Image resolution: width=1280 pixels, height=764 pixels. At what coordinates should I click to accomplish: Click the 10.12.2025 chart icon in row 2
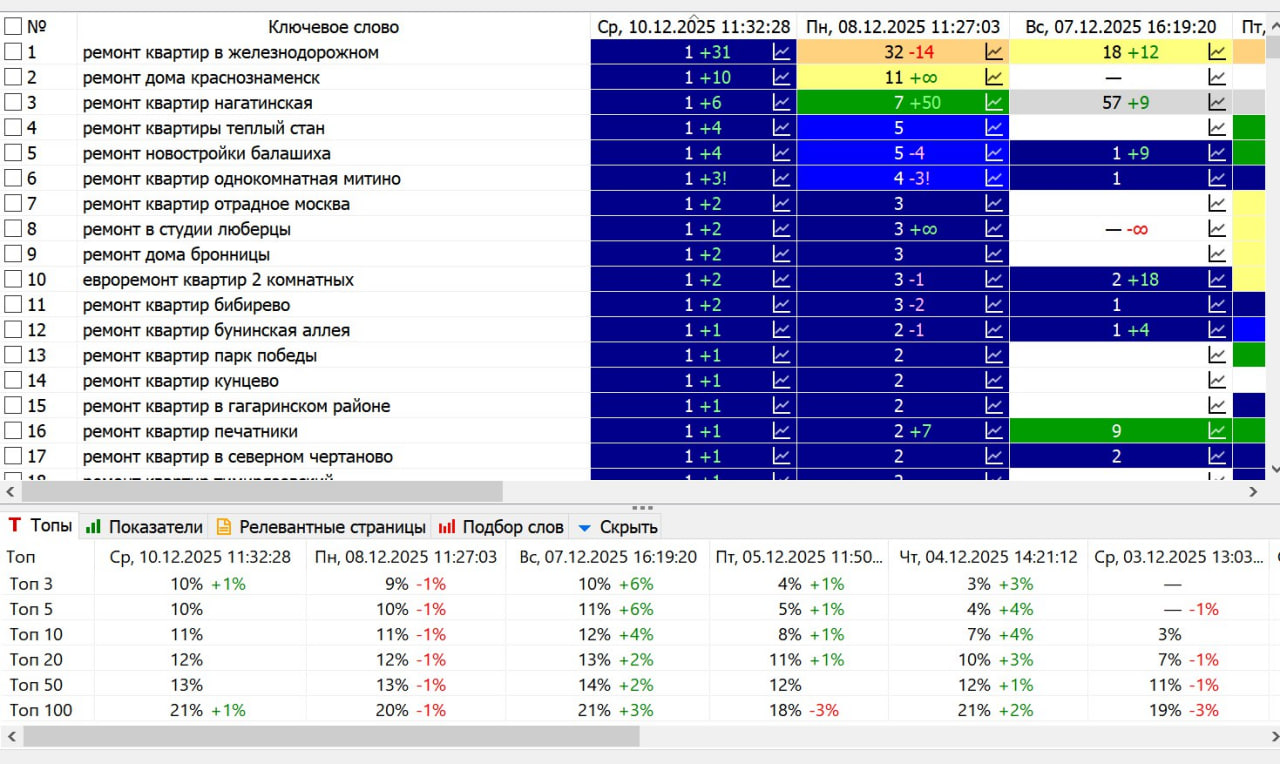[x=781, y=77]
